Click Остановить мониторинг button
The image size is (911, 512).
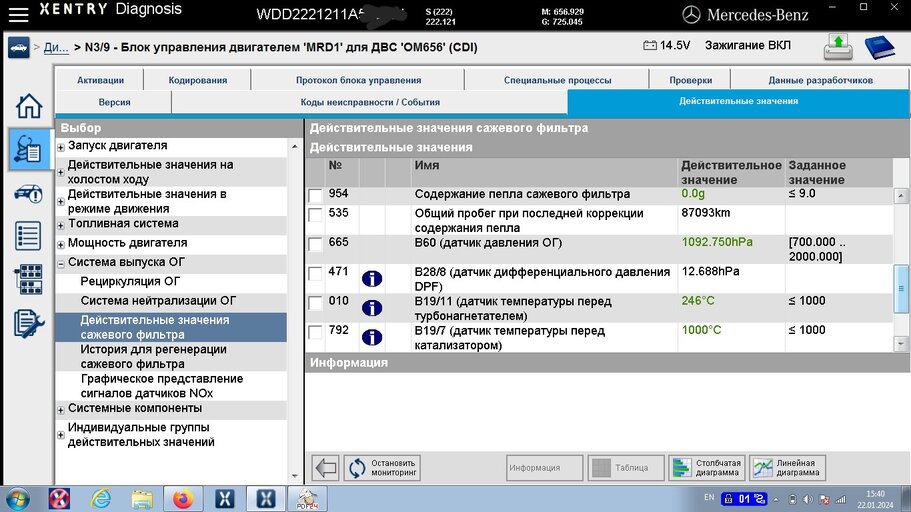pyautogui.click(x=382, y=467)
